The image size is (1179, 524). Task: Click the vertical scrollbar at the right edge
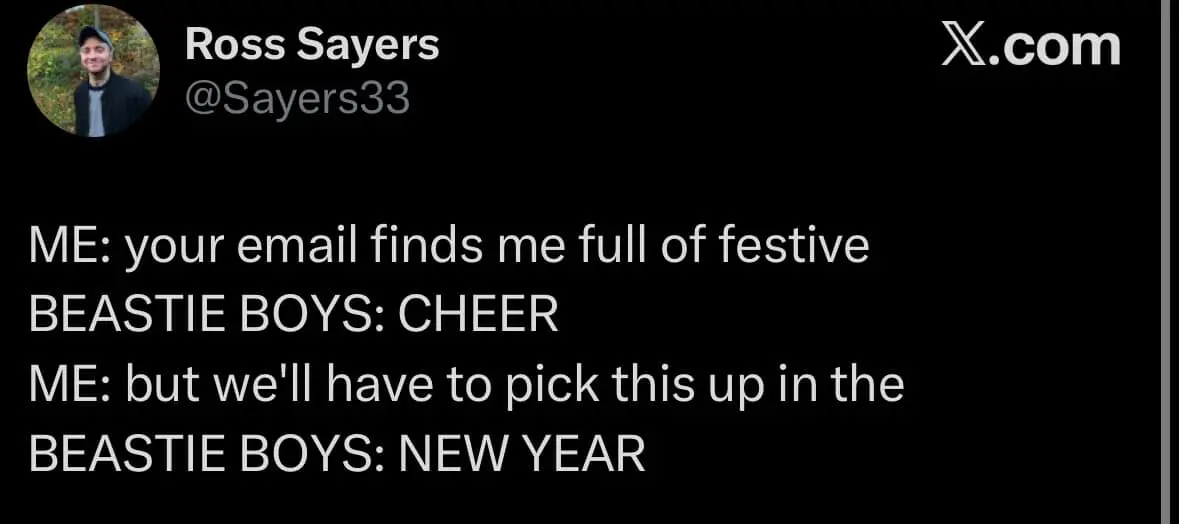tap(1166, 262)
